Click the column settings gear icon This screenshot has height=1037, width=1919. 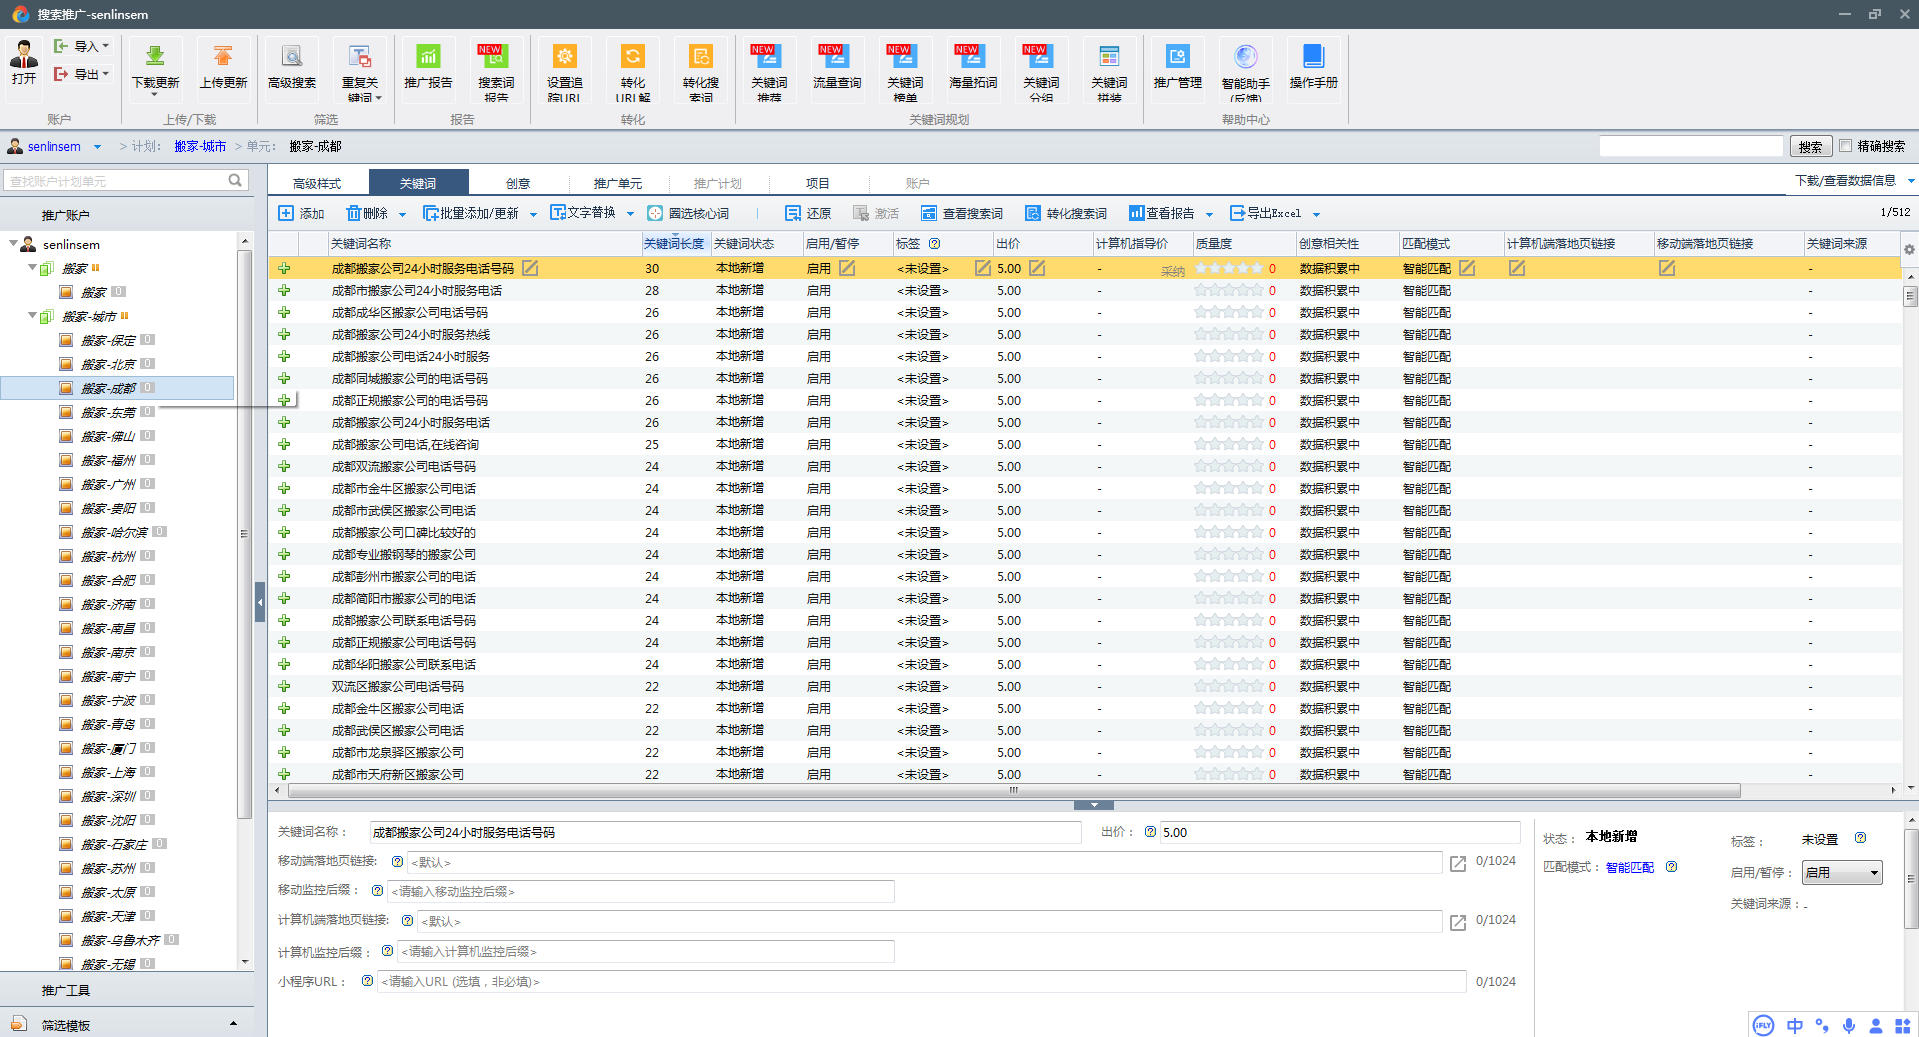(1909, 249)
